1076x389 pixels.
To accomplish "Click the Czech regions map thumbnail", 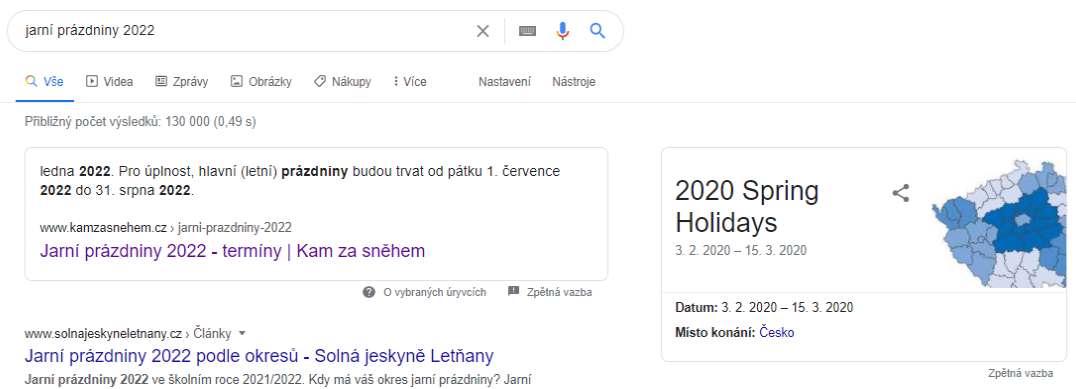I will pyautogui.click(x=998, y=222).
